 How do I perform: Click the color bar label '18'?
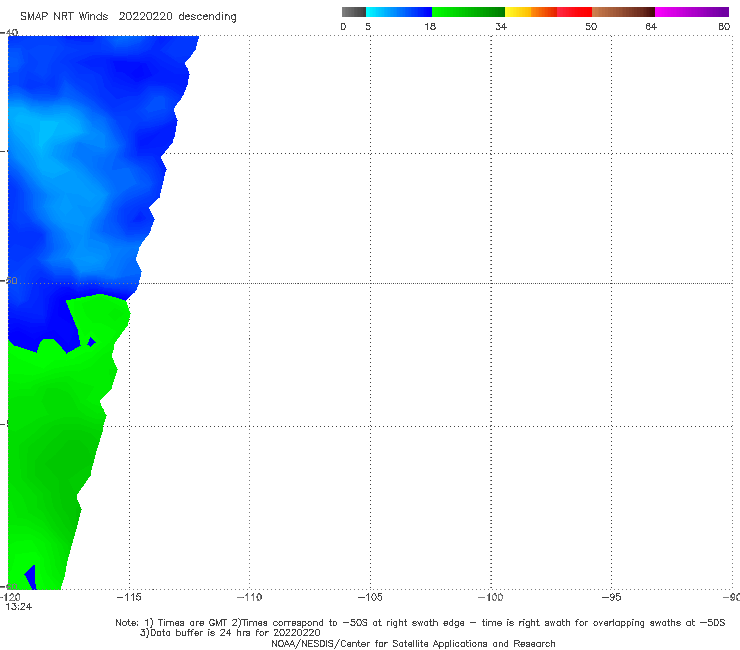coord(430,26)
